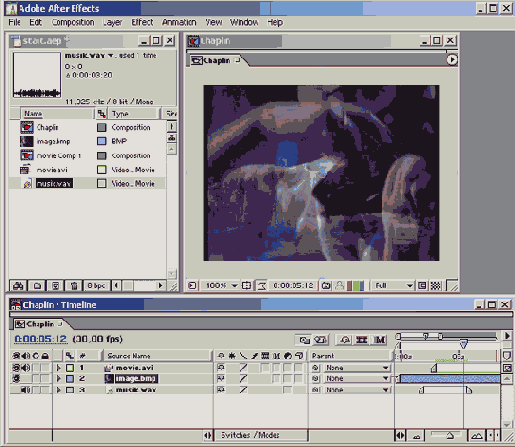This screenshot has height=447, width=515.
Task: Click the timeline zoom slider at bottom
Action: pyautogui.click(x=446, y=435)
